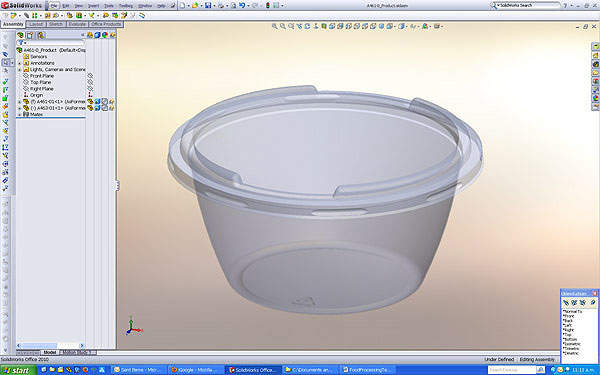Expand Lights, Cameras and Scene node

[x=20, y=69]
